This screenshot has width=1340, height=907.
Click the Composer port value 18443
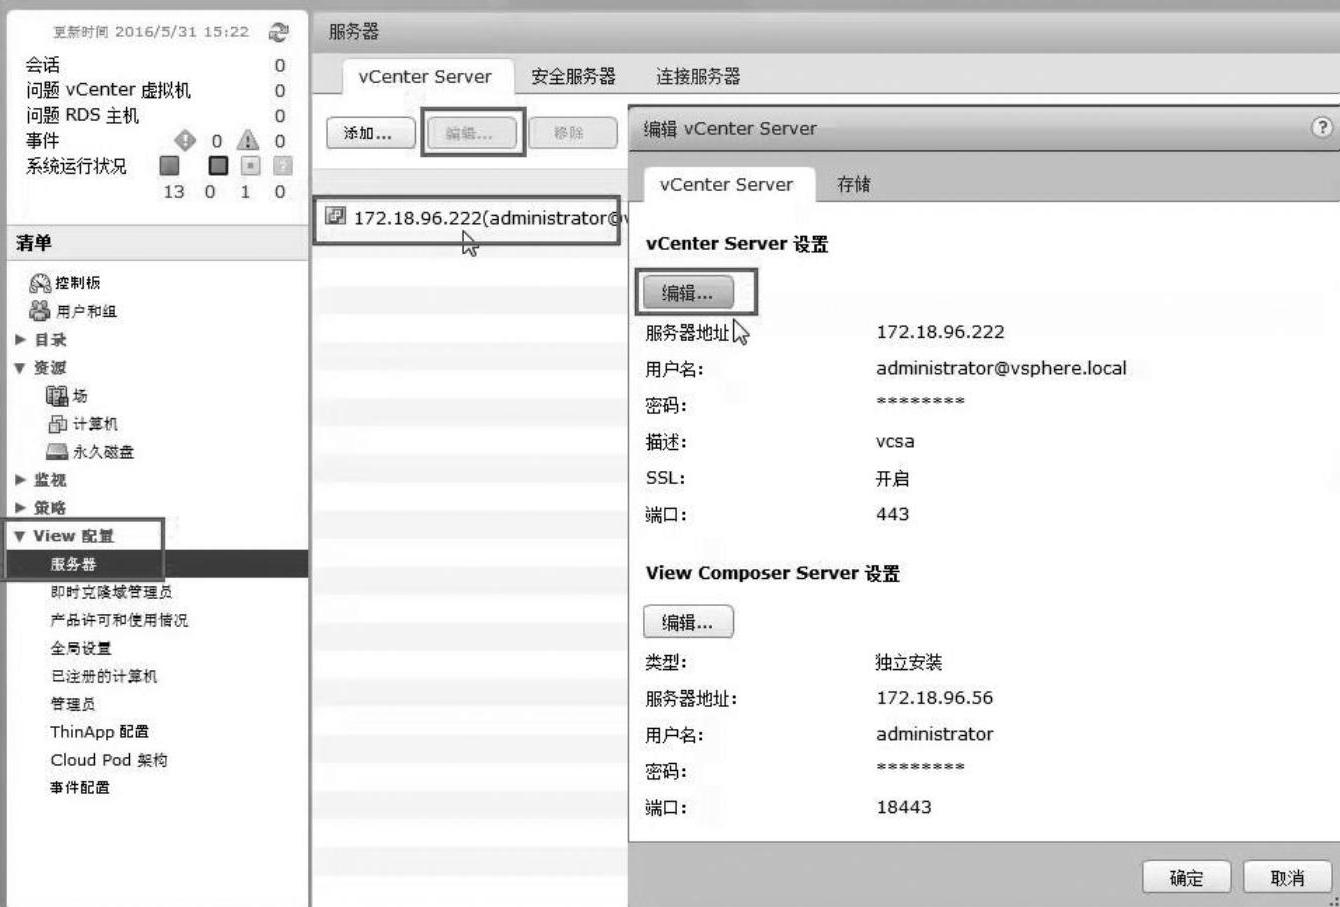[904, 807]
